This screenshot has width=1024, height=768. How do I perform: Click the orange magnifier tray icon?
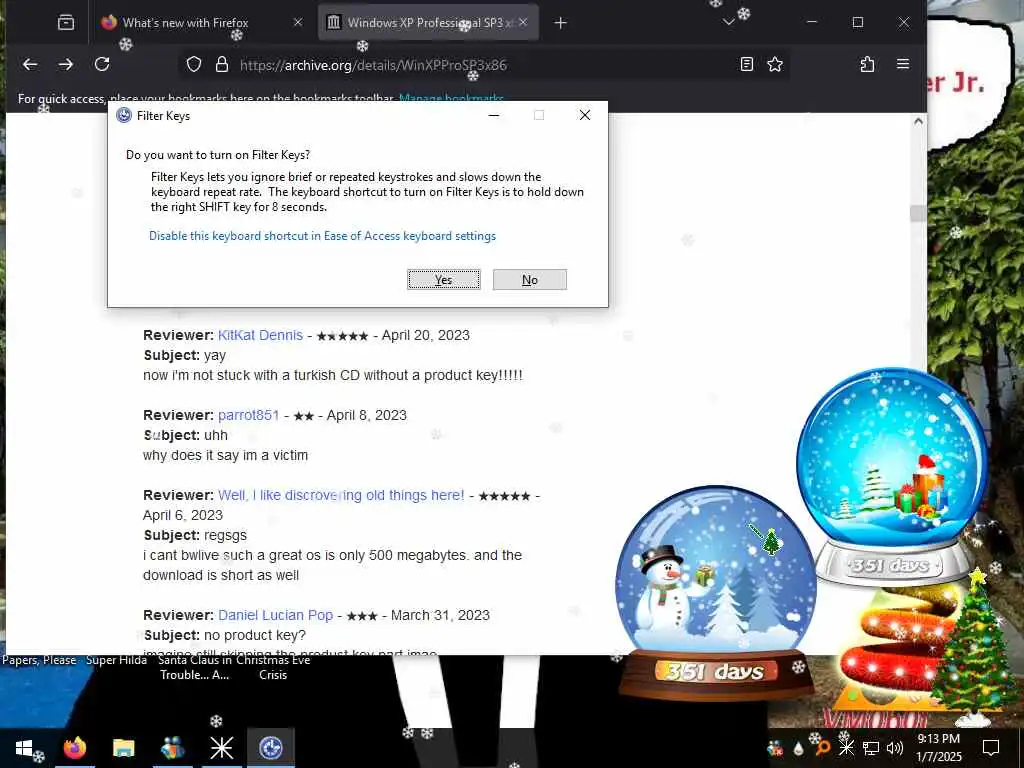pyautogui.click(x=822, y=748)
